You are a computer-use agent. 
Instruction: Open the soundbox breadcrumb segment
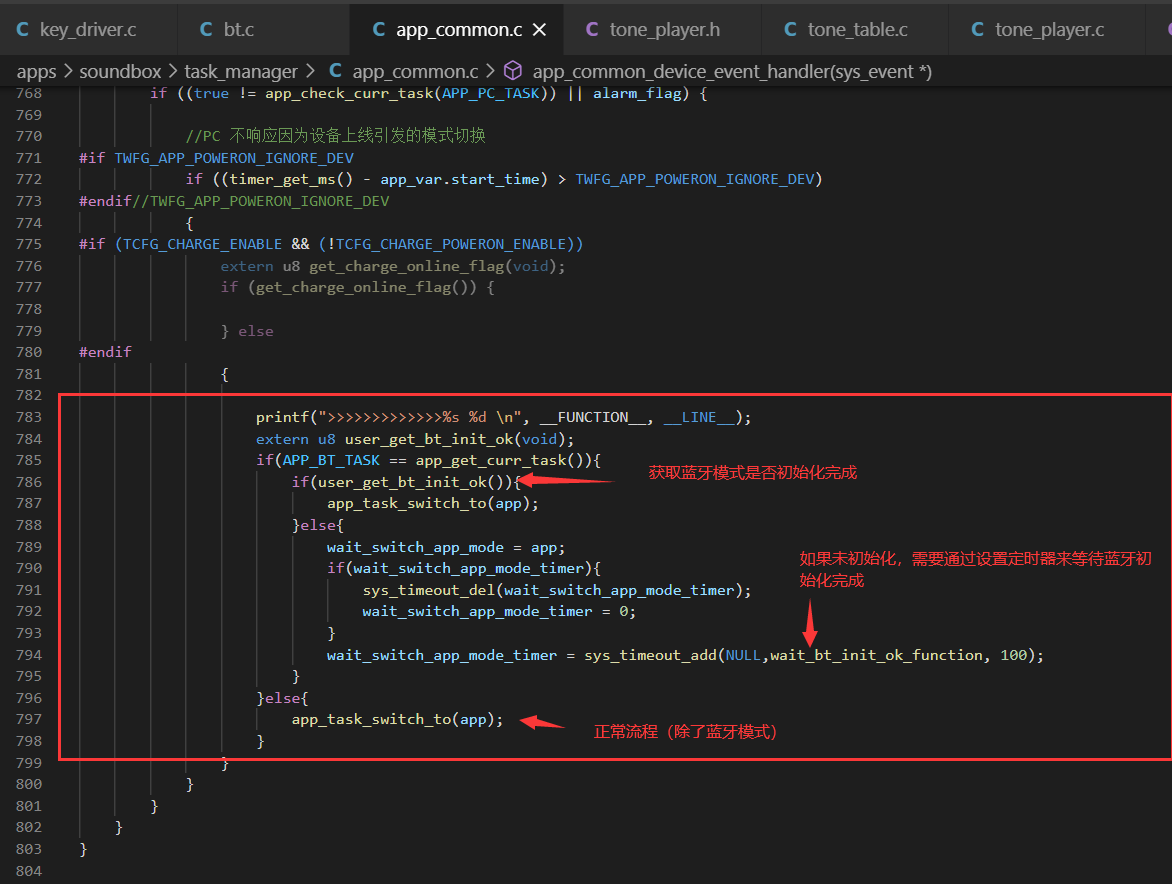coord(120,72)
